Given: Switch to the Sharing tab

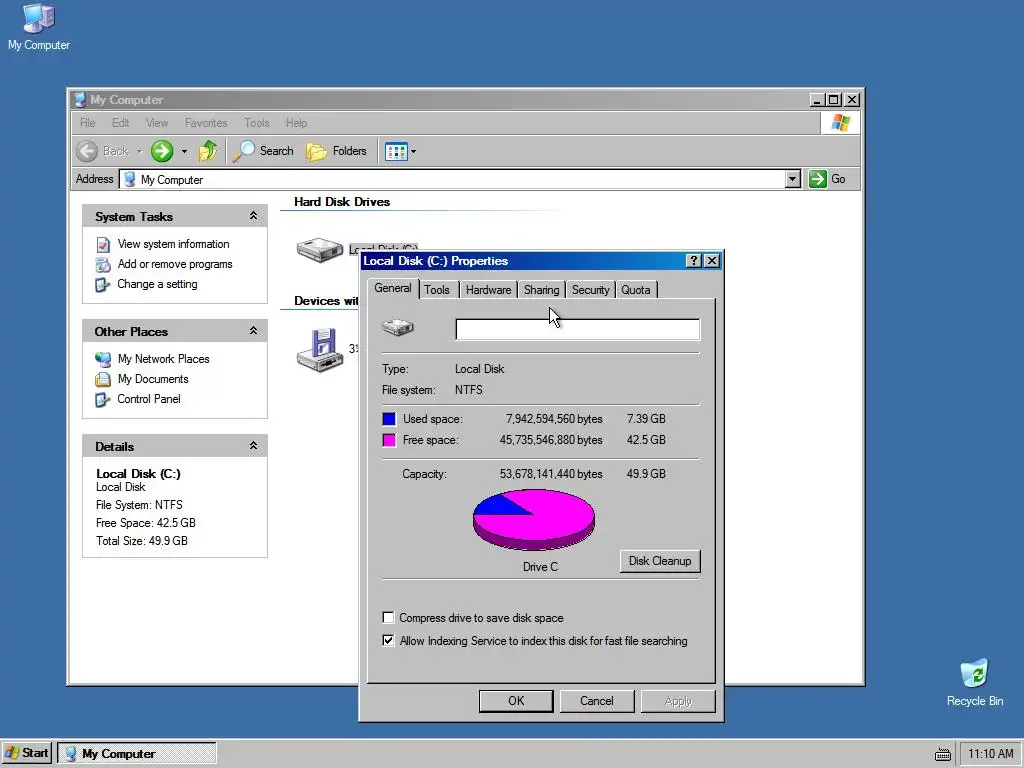Looking at the screenshot, I should pyautogui.click(x=541, y=290).
